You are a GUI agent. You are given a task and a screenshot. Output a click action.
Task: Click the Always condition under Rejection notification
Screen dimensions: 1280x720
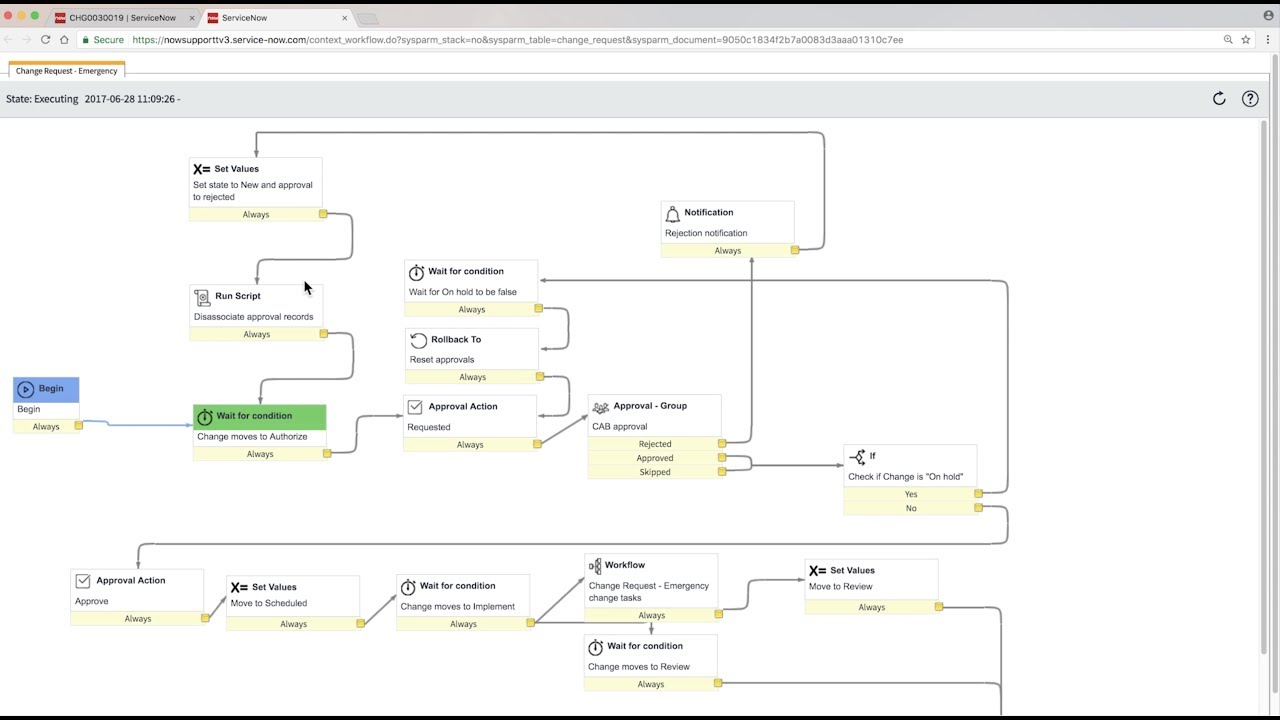tap(728, 251)
